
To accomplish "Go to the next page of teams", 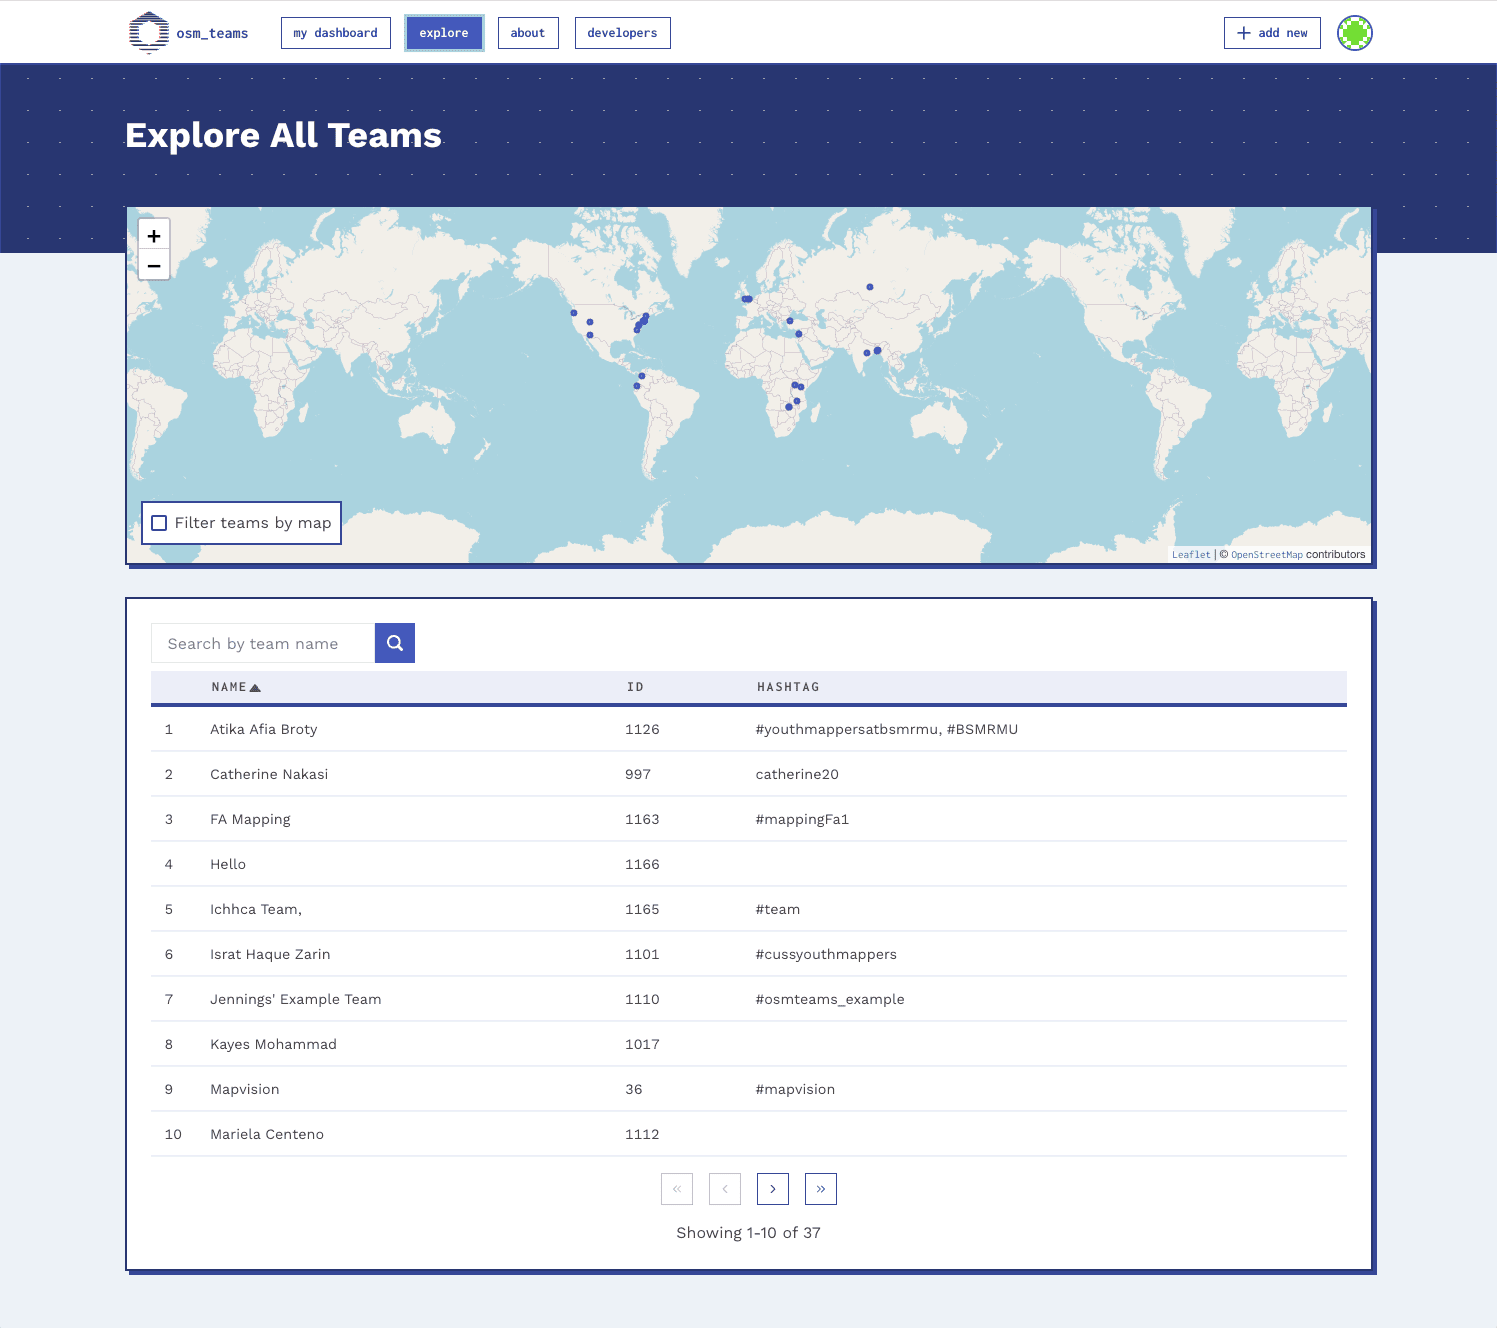I will [x=772, y=1189].
